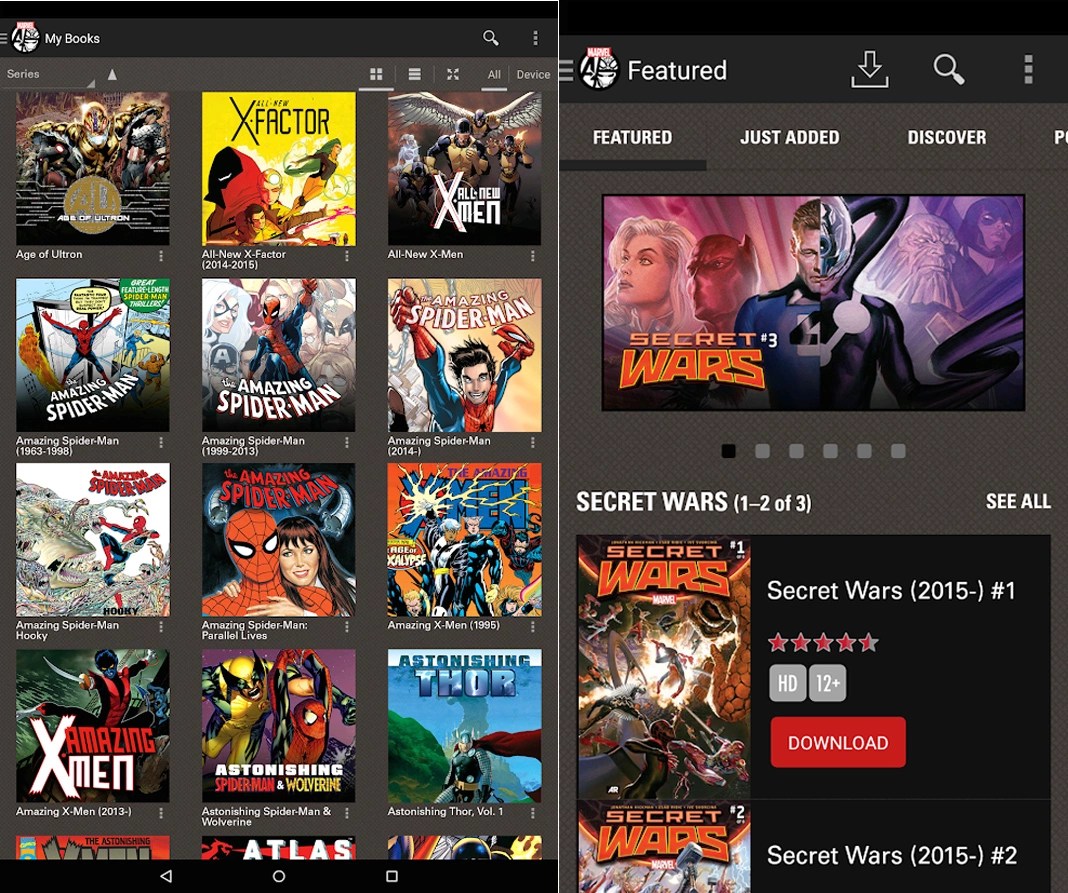Show Device-only books filter
Screen dimensions: 1068x893
533,75
